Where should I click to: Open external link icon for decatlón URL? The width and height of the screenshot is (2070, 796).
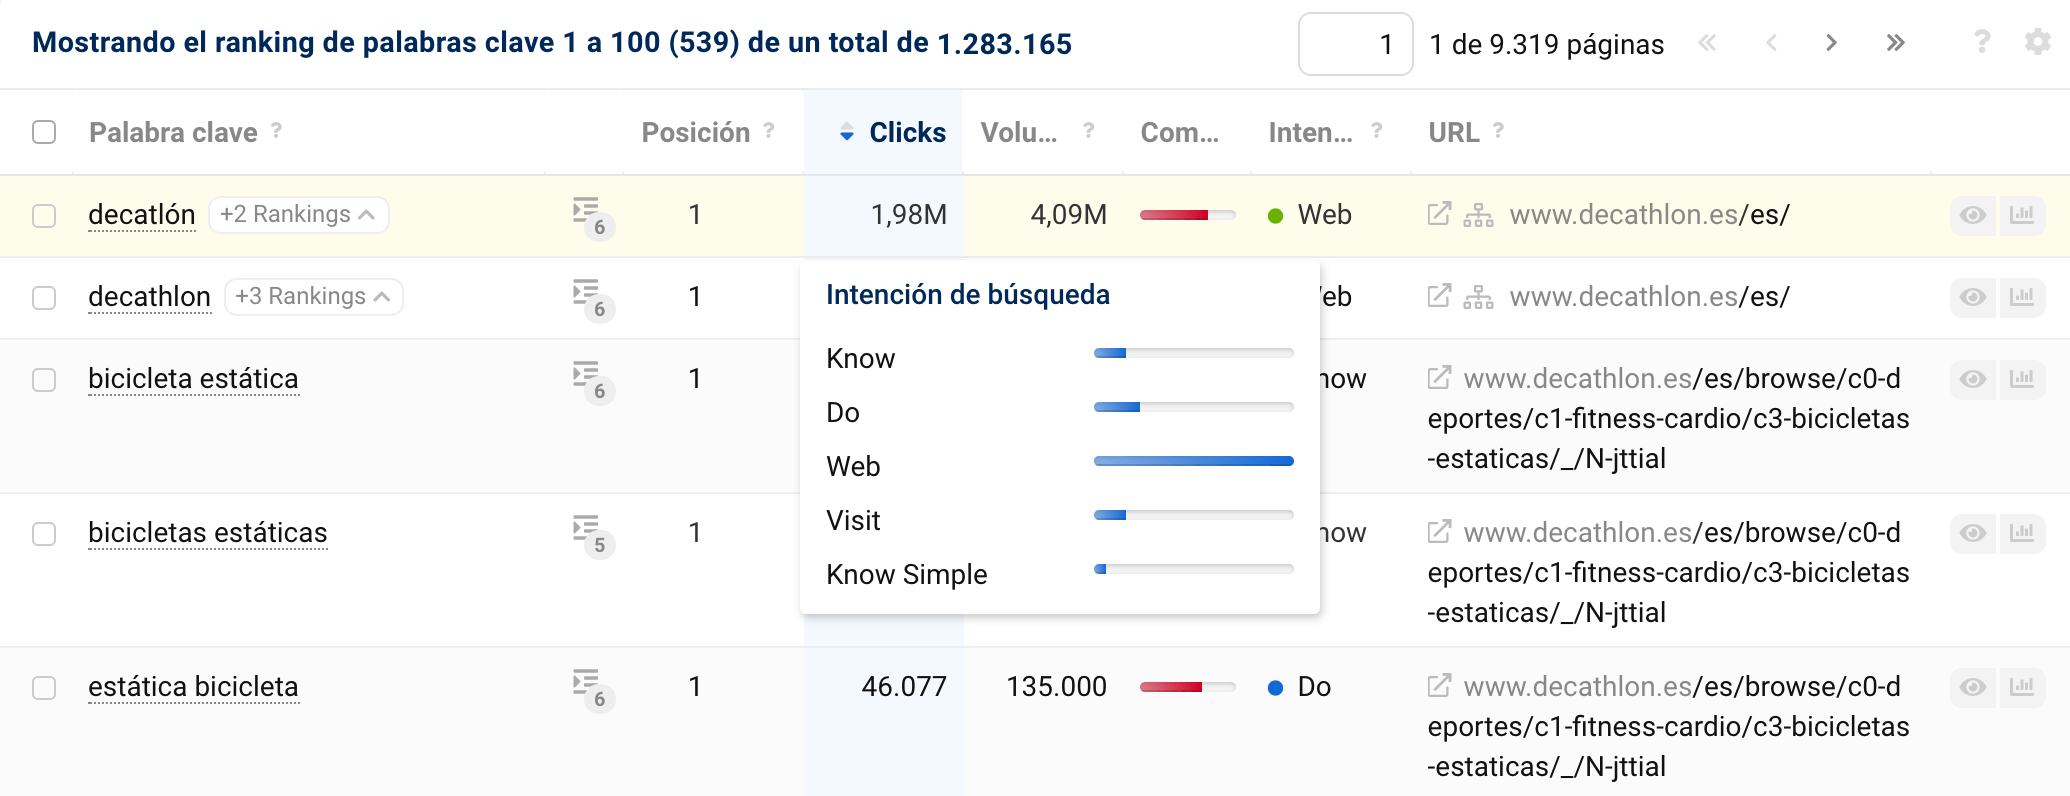coord(1439,214)
